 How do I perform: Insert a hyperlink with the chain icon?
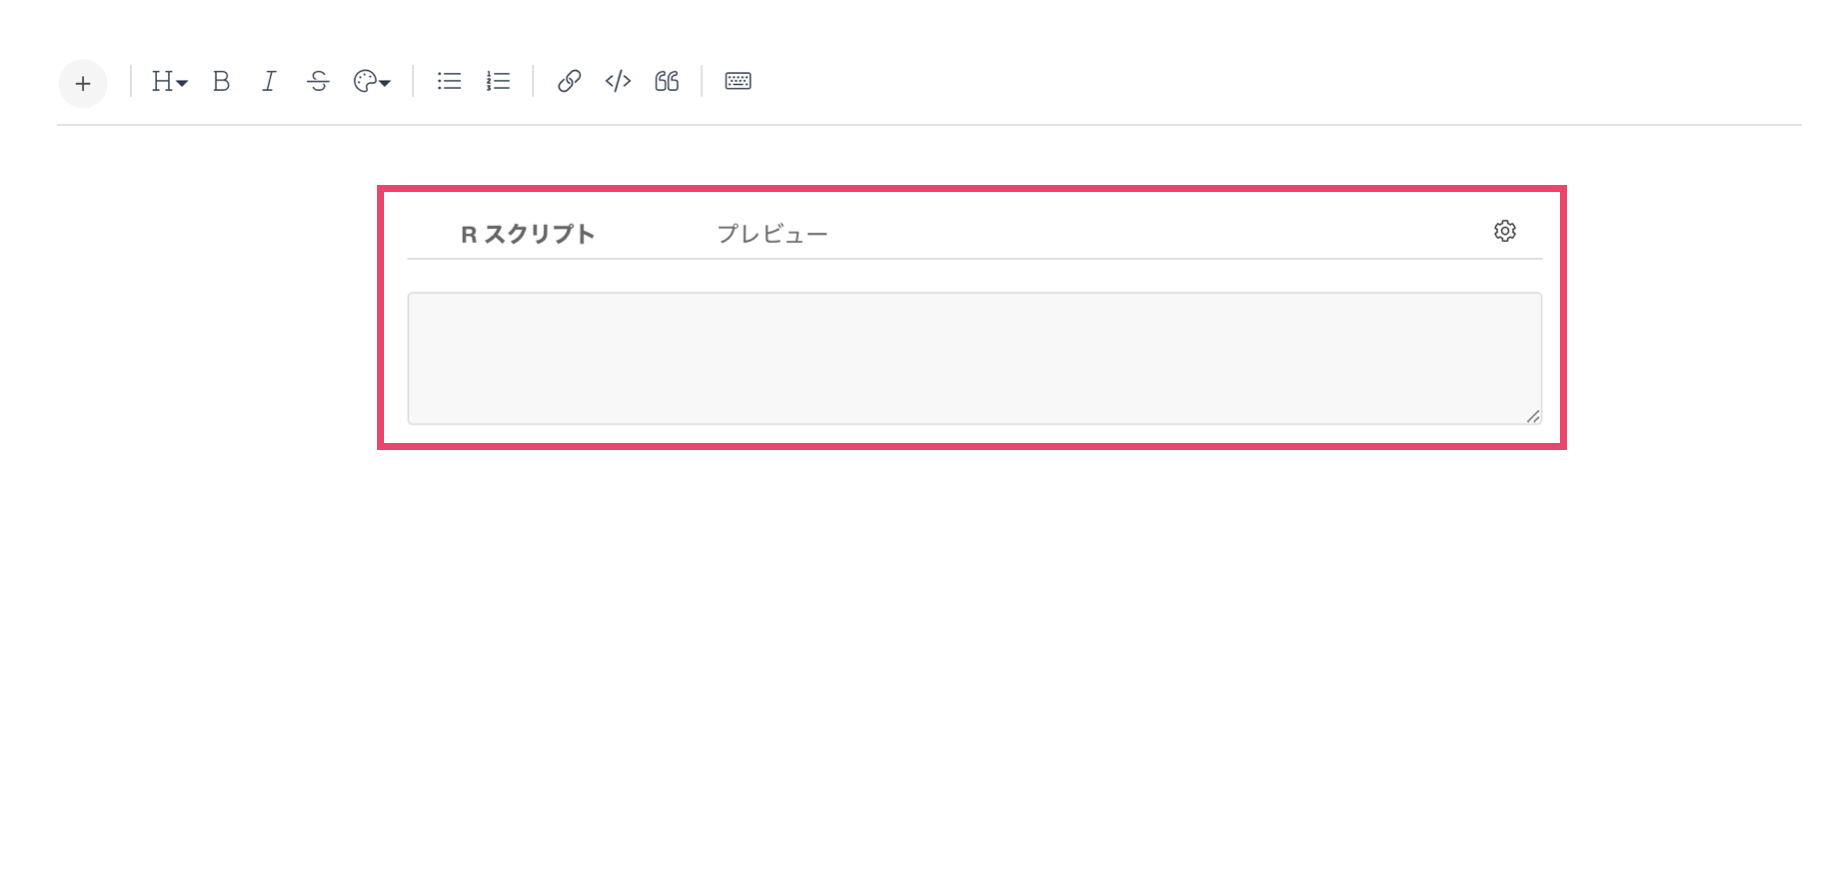[x=569, y=81]
